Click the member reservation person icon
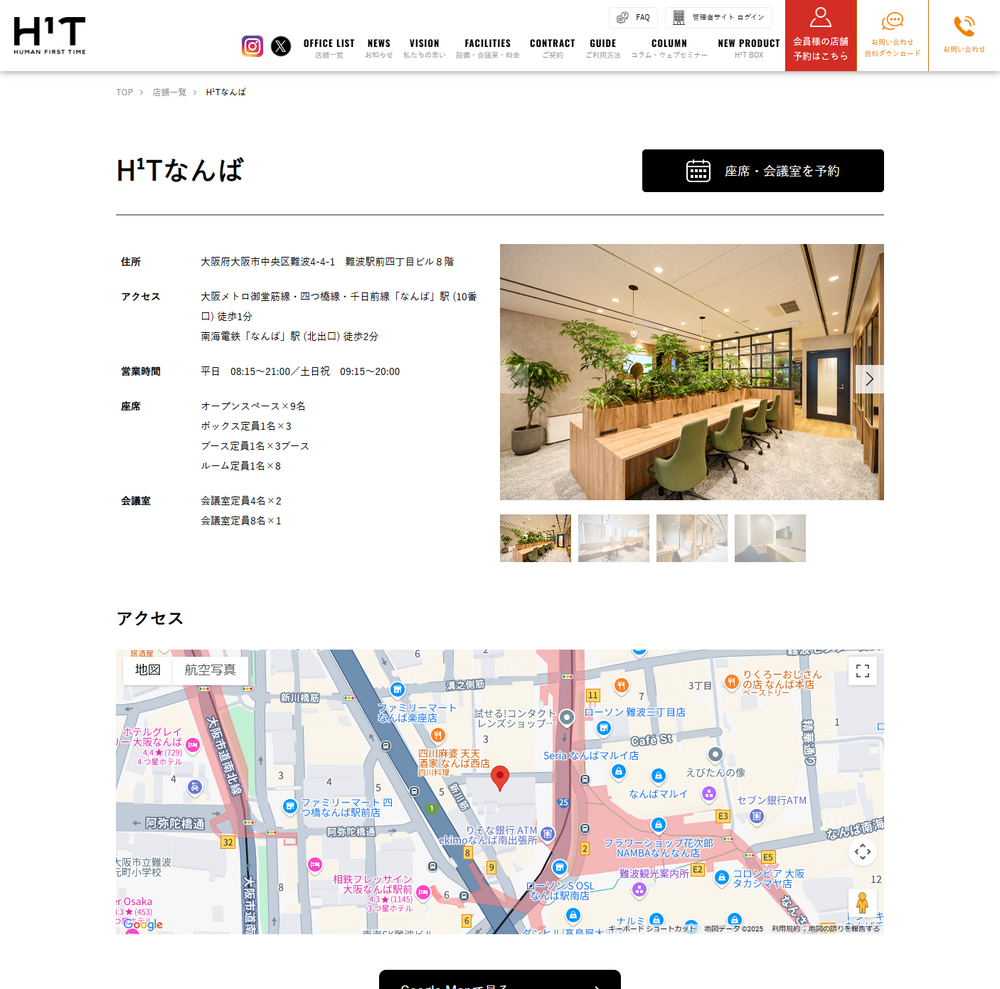1000x989 pixels. click(x=820, y=18)
